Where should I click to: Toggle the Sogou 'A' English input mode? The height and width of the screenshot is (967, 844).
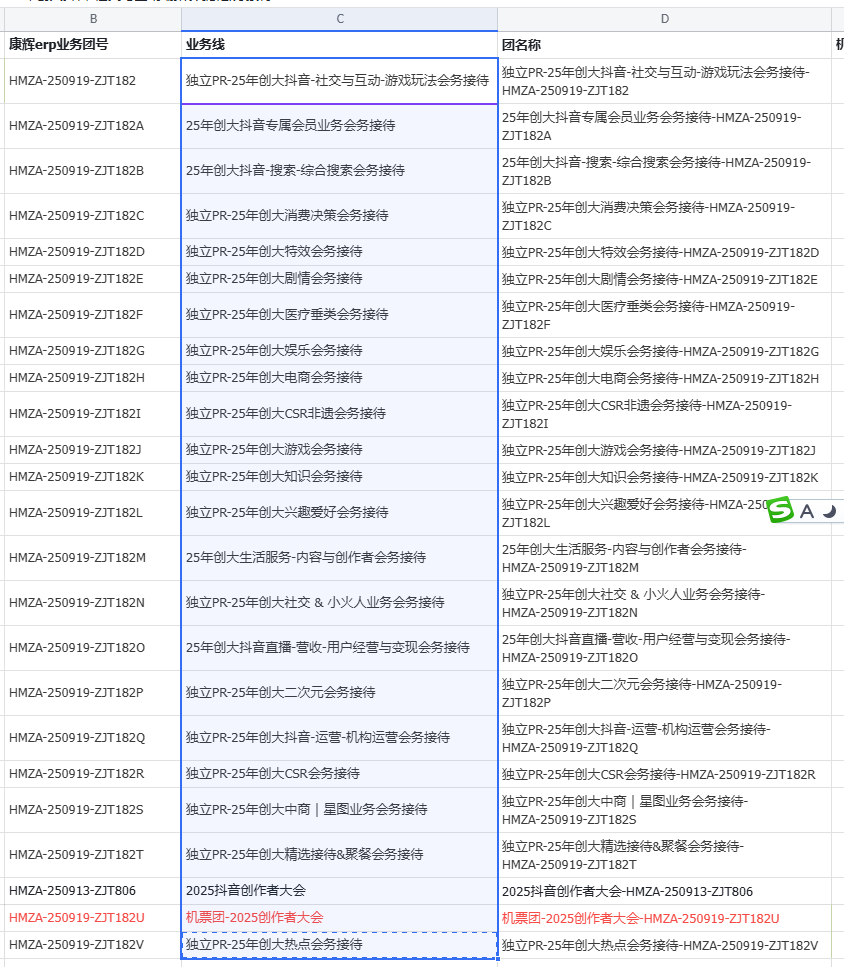[807, 512]
